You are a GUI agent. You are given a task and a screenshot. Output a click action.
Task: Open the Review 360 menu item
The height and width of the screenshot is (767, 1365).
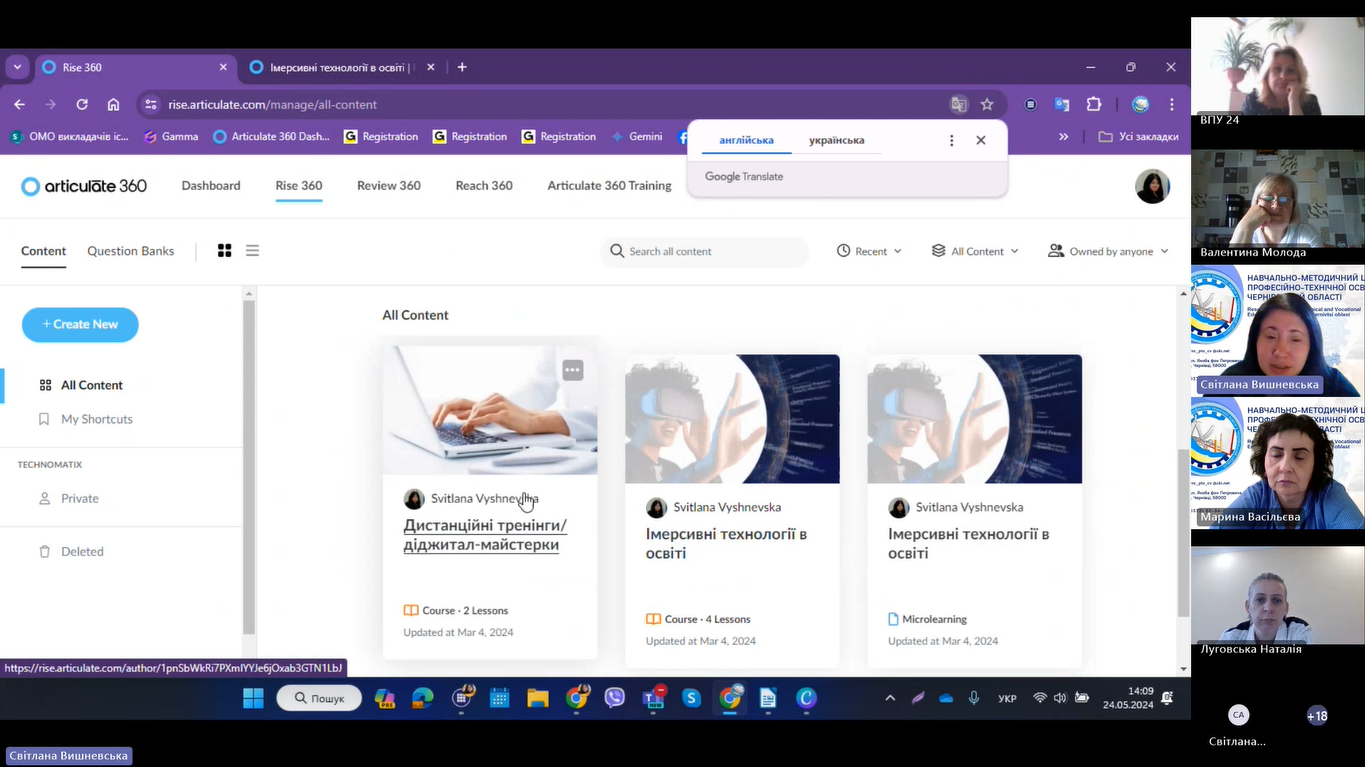388,186
